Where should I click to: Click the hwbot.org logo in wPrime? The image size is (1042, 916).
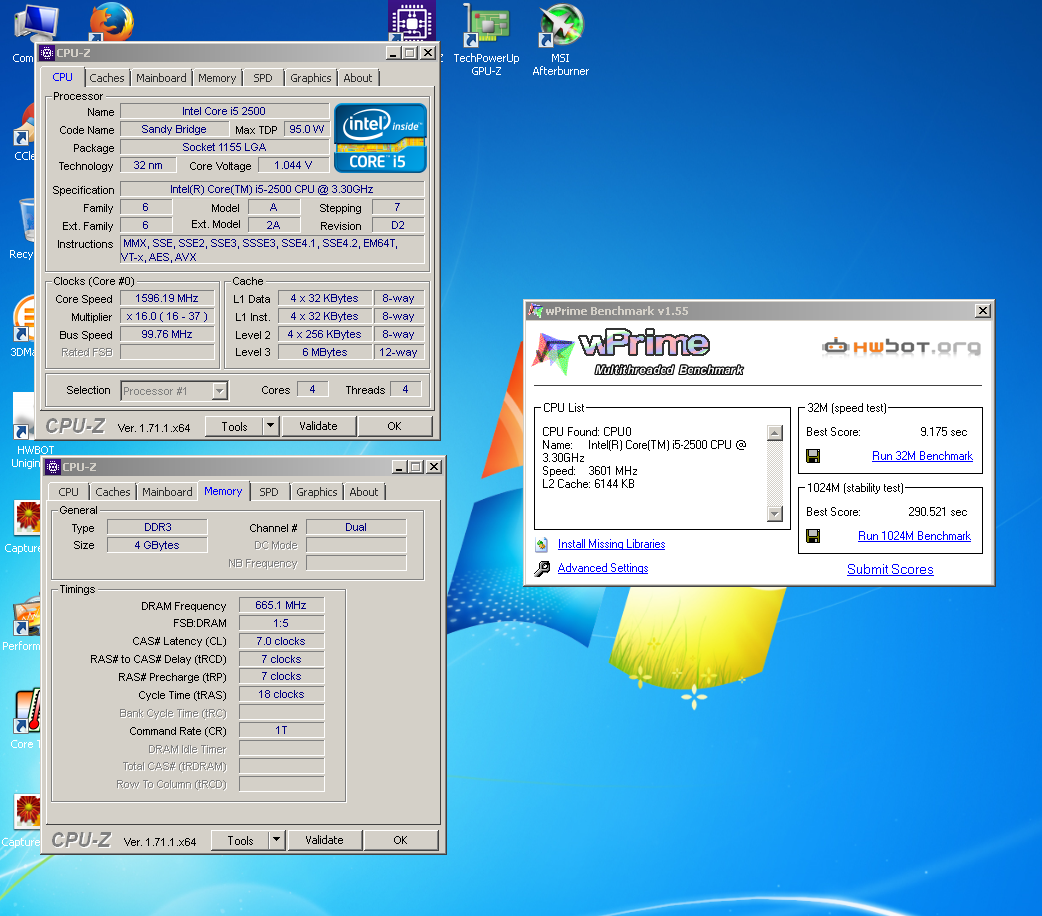(x=902, y=346)
